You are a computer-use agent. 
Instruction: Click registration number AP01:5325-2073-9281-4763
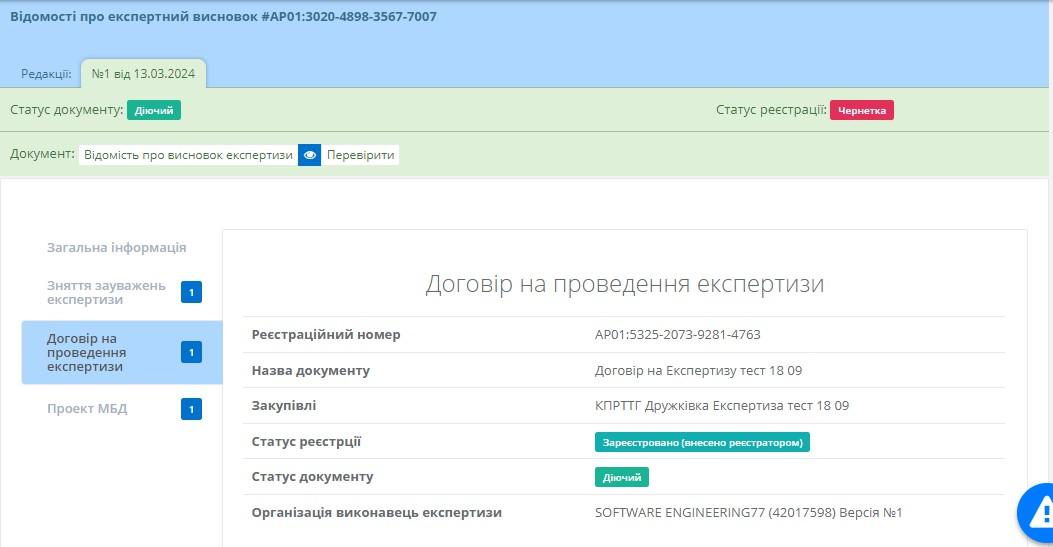click(677, 335)
